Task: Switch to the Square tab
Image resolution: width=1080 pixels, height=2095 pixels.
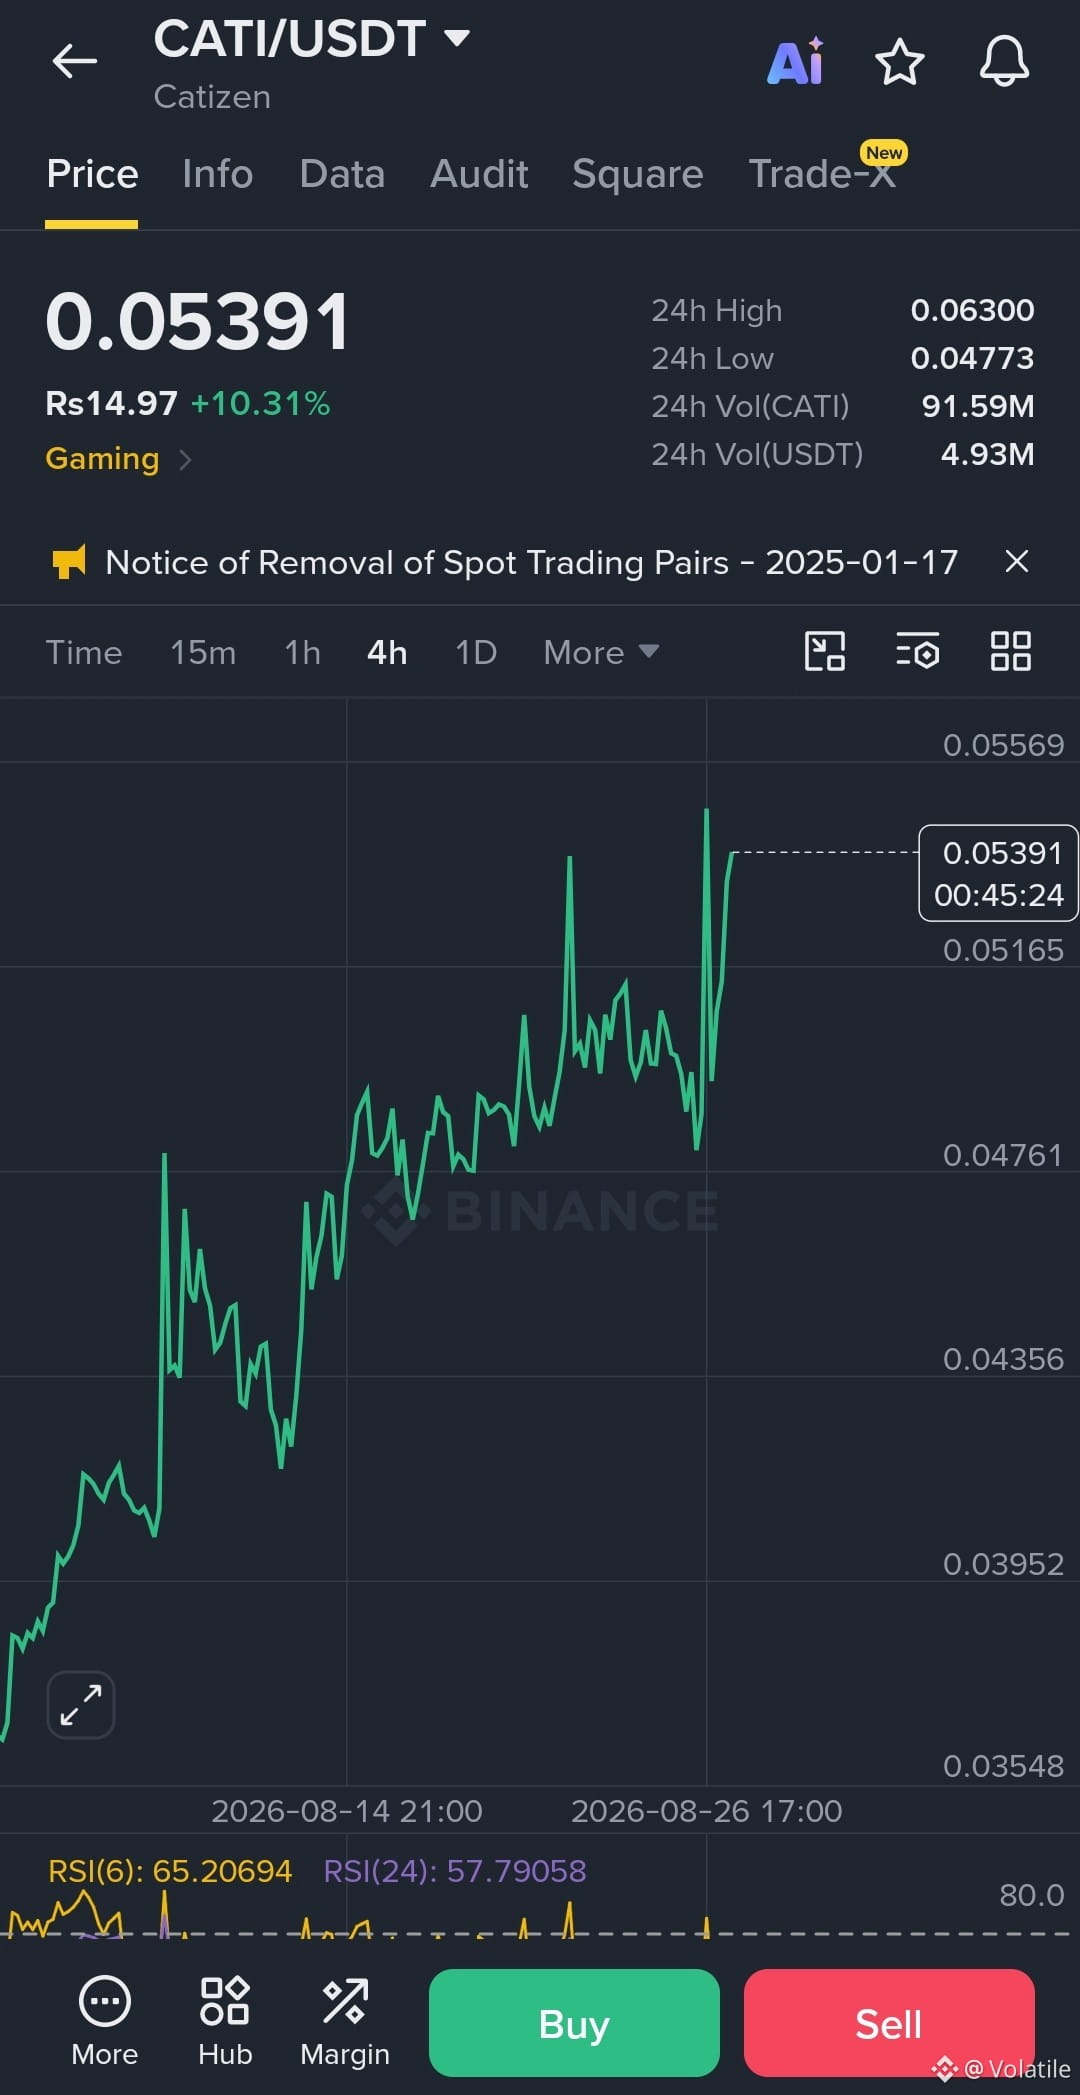Action: (x=638, y=174)
